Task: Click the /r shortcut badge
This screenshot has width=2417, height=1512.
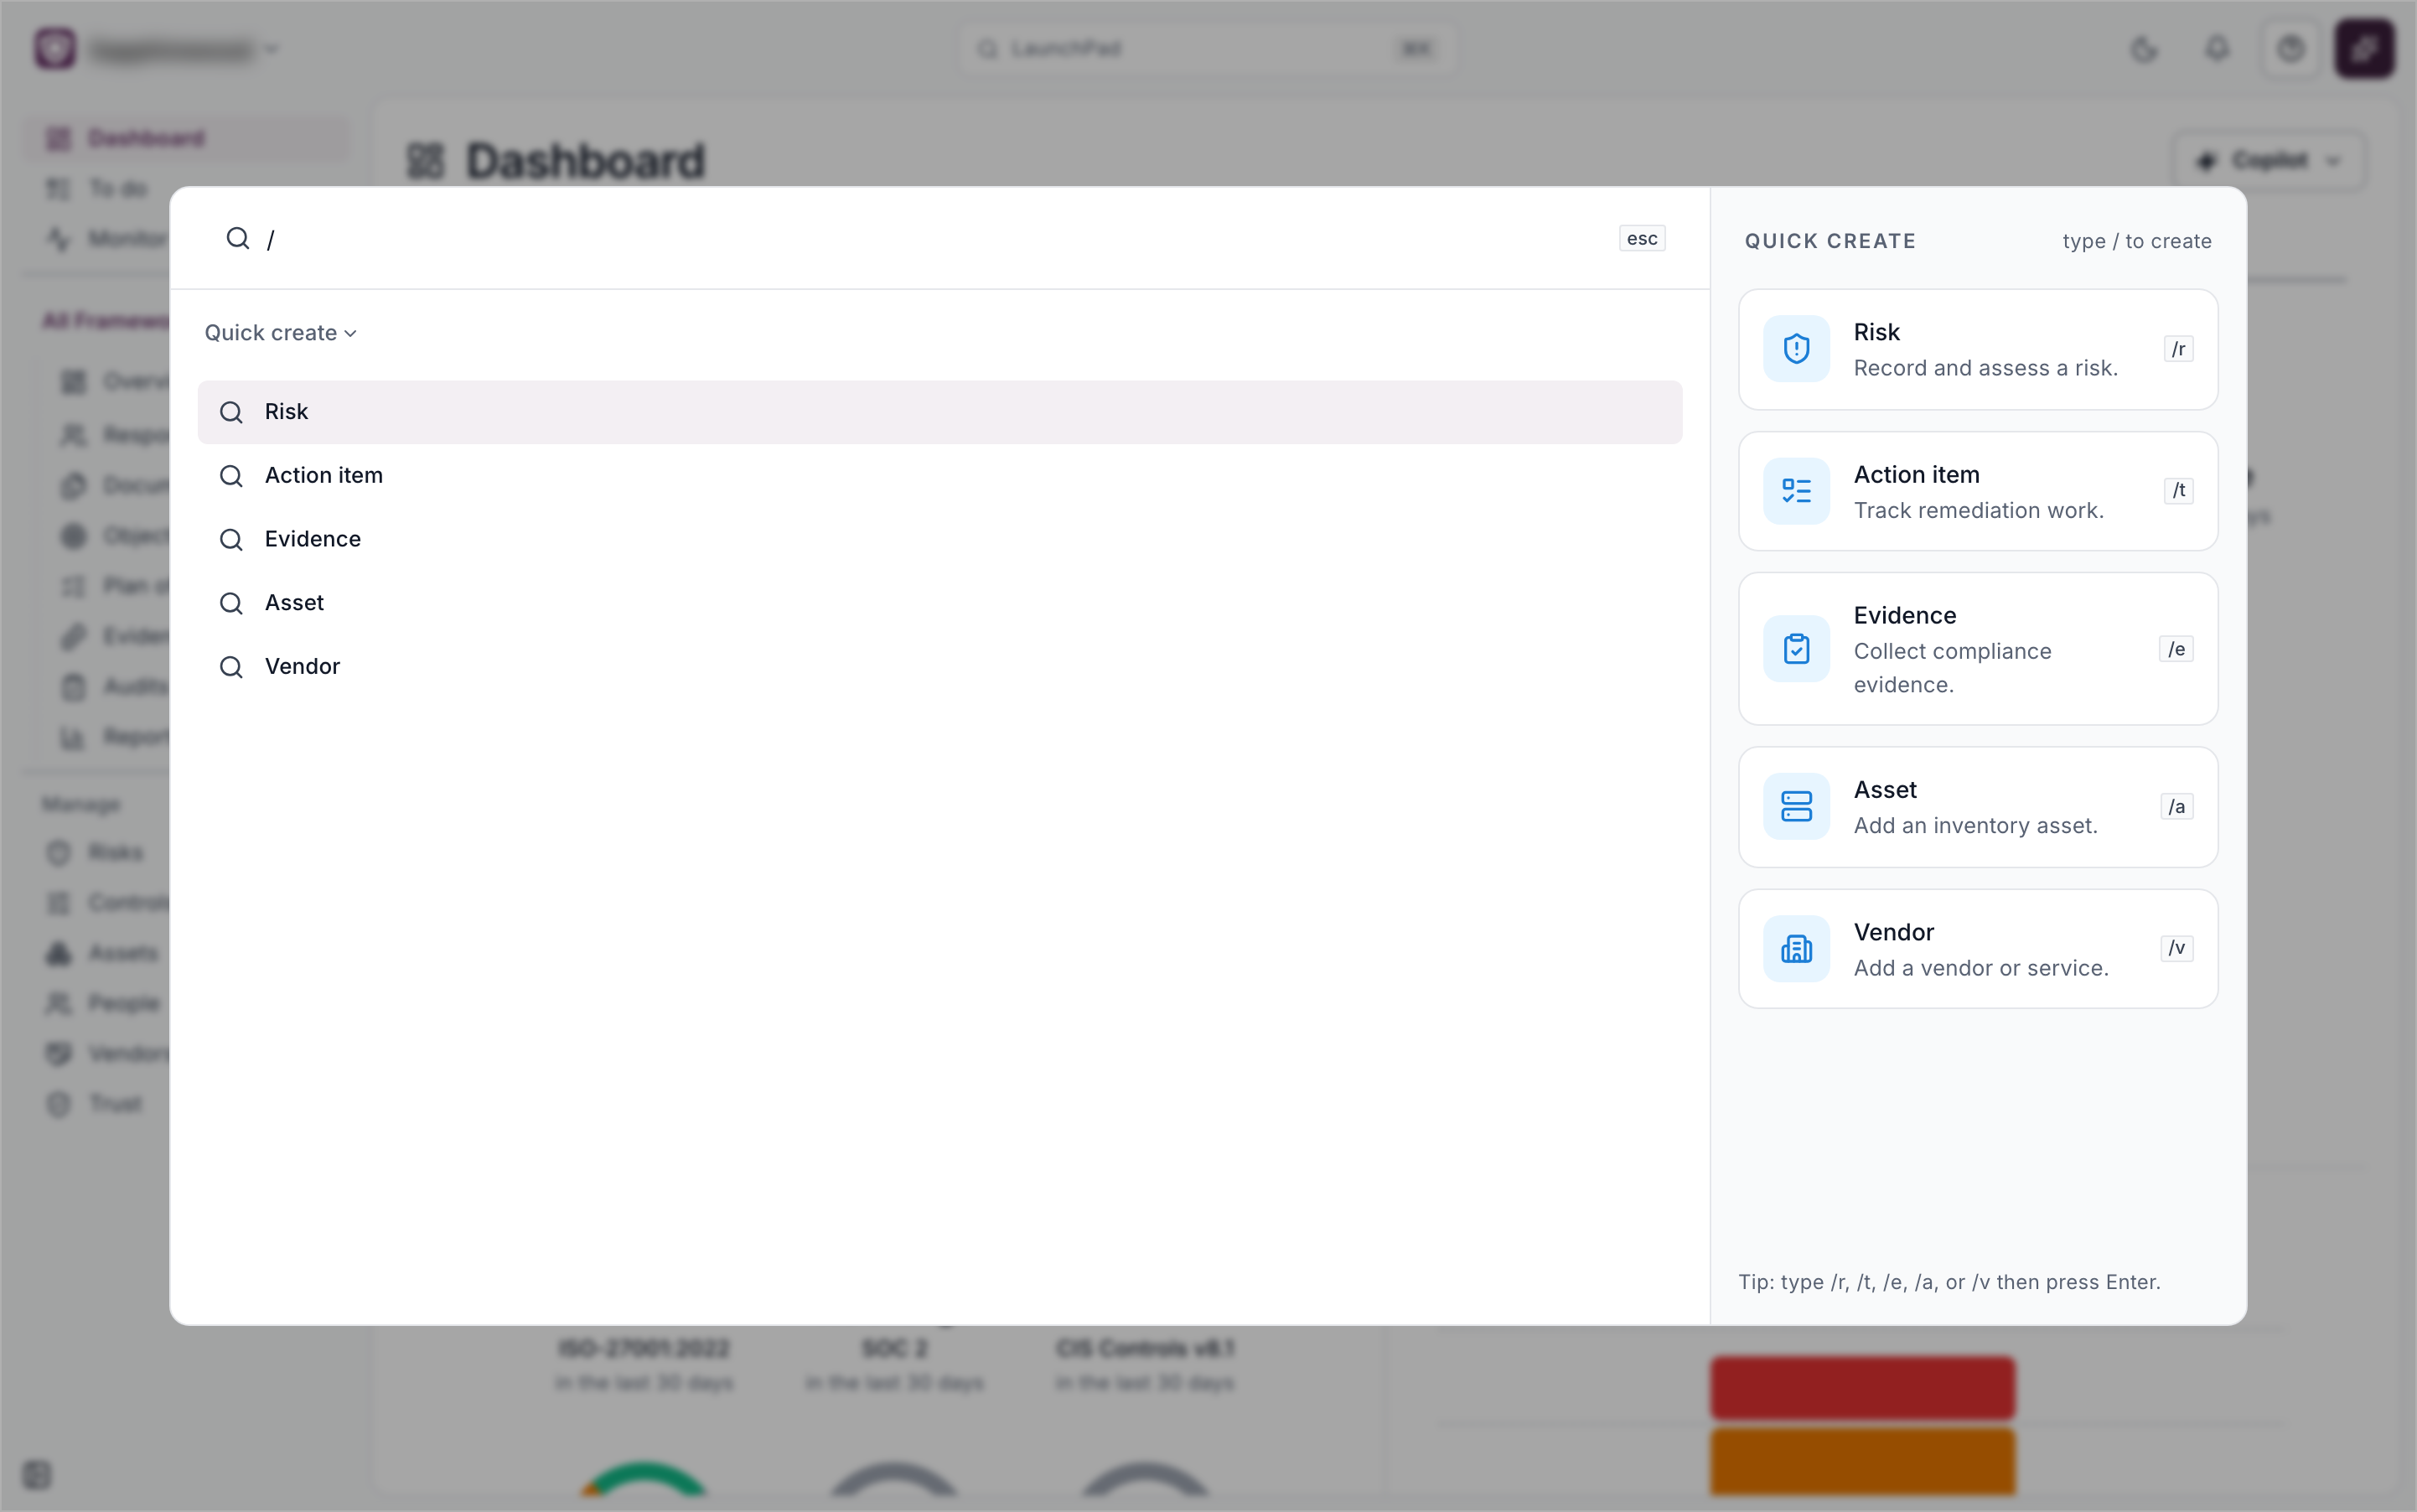Action: click(x=2178, y=349)
